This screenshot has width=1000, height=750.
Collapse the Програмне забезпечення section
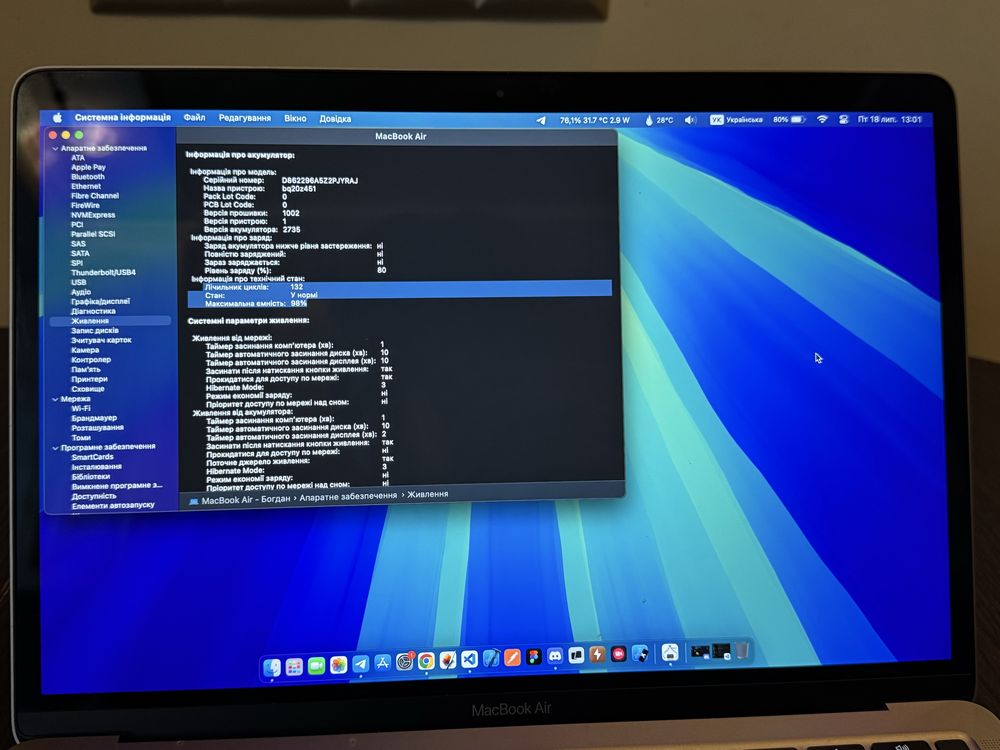pyautogui.click(x=55, y=448)
